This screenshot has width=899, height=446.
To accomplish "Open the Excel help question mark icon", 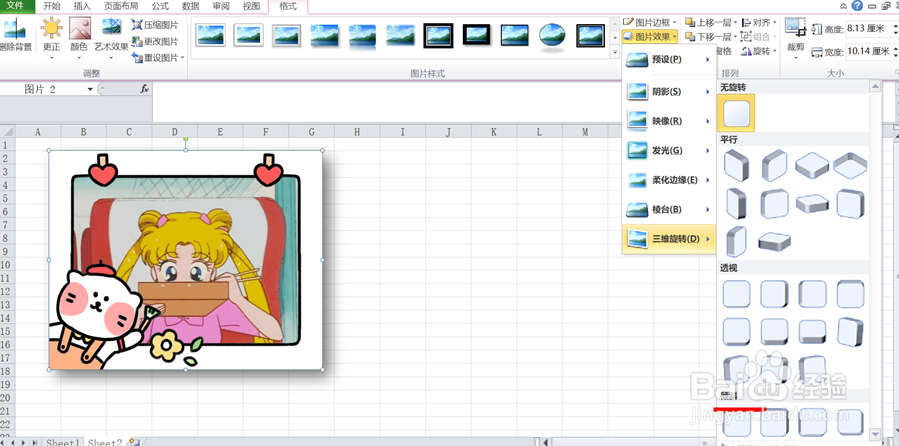I will (858, 6).
